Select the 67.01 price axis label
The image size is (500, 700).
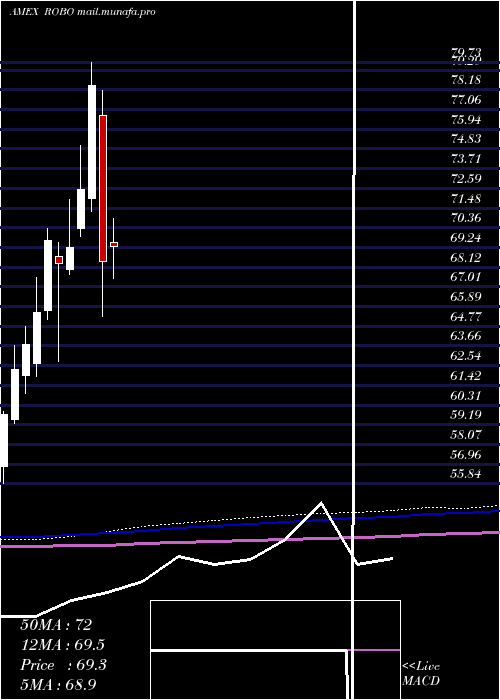pos(466,277)
